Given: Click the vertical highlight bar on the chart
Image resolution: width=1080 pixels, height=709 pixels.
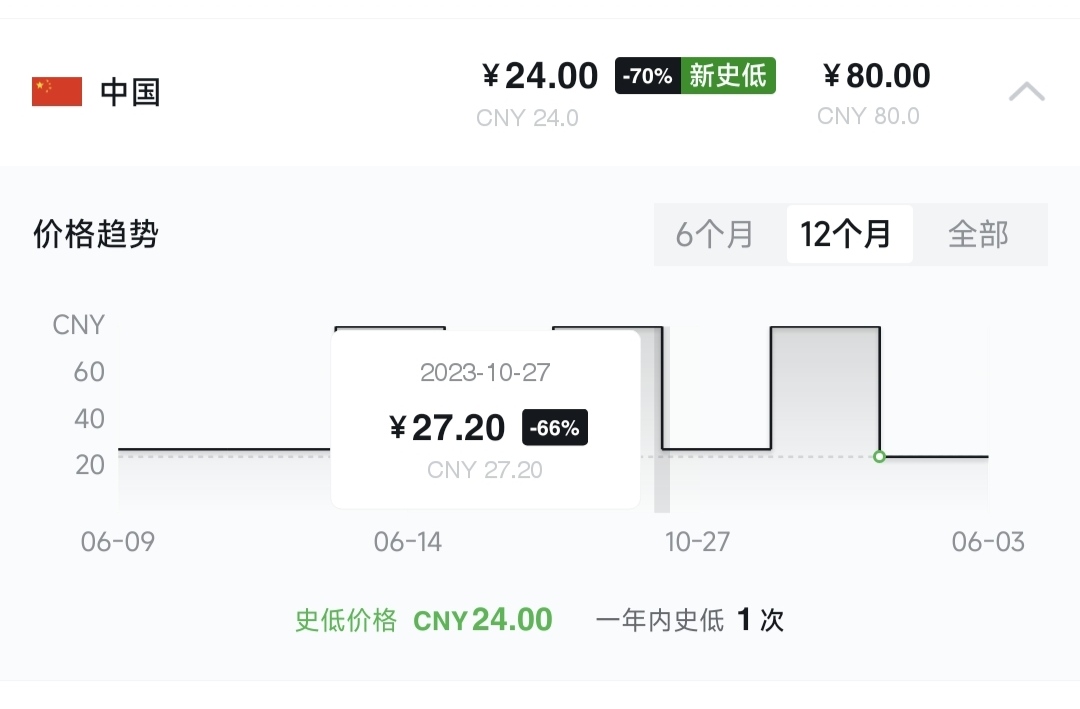Looking at the screenshot, I should (662, 420).
